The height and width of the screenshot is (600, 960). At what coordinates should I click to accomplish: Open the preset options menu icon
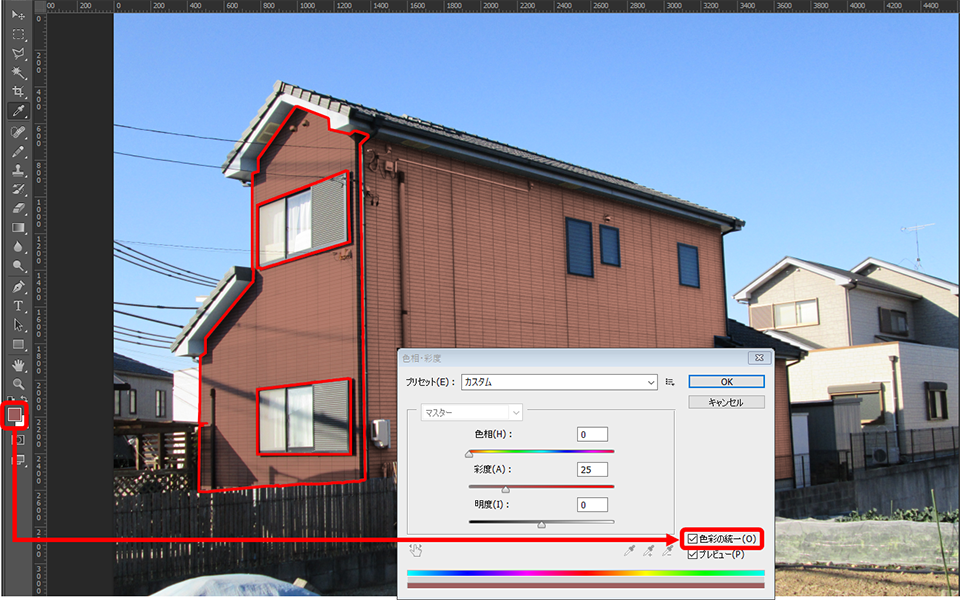pyautogui.click(x=670, y=382)
